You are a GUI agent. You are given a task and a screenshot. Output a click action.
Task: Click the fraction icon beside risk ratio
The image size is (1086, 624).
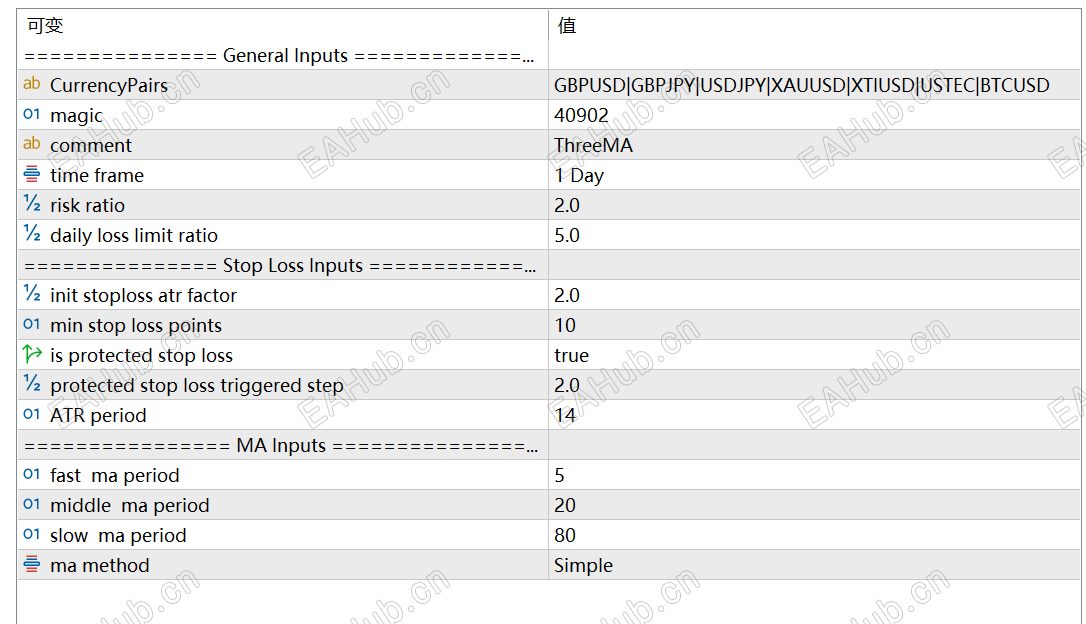point(32,205)
